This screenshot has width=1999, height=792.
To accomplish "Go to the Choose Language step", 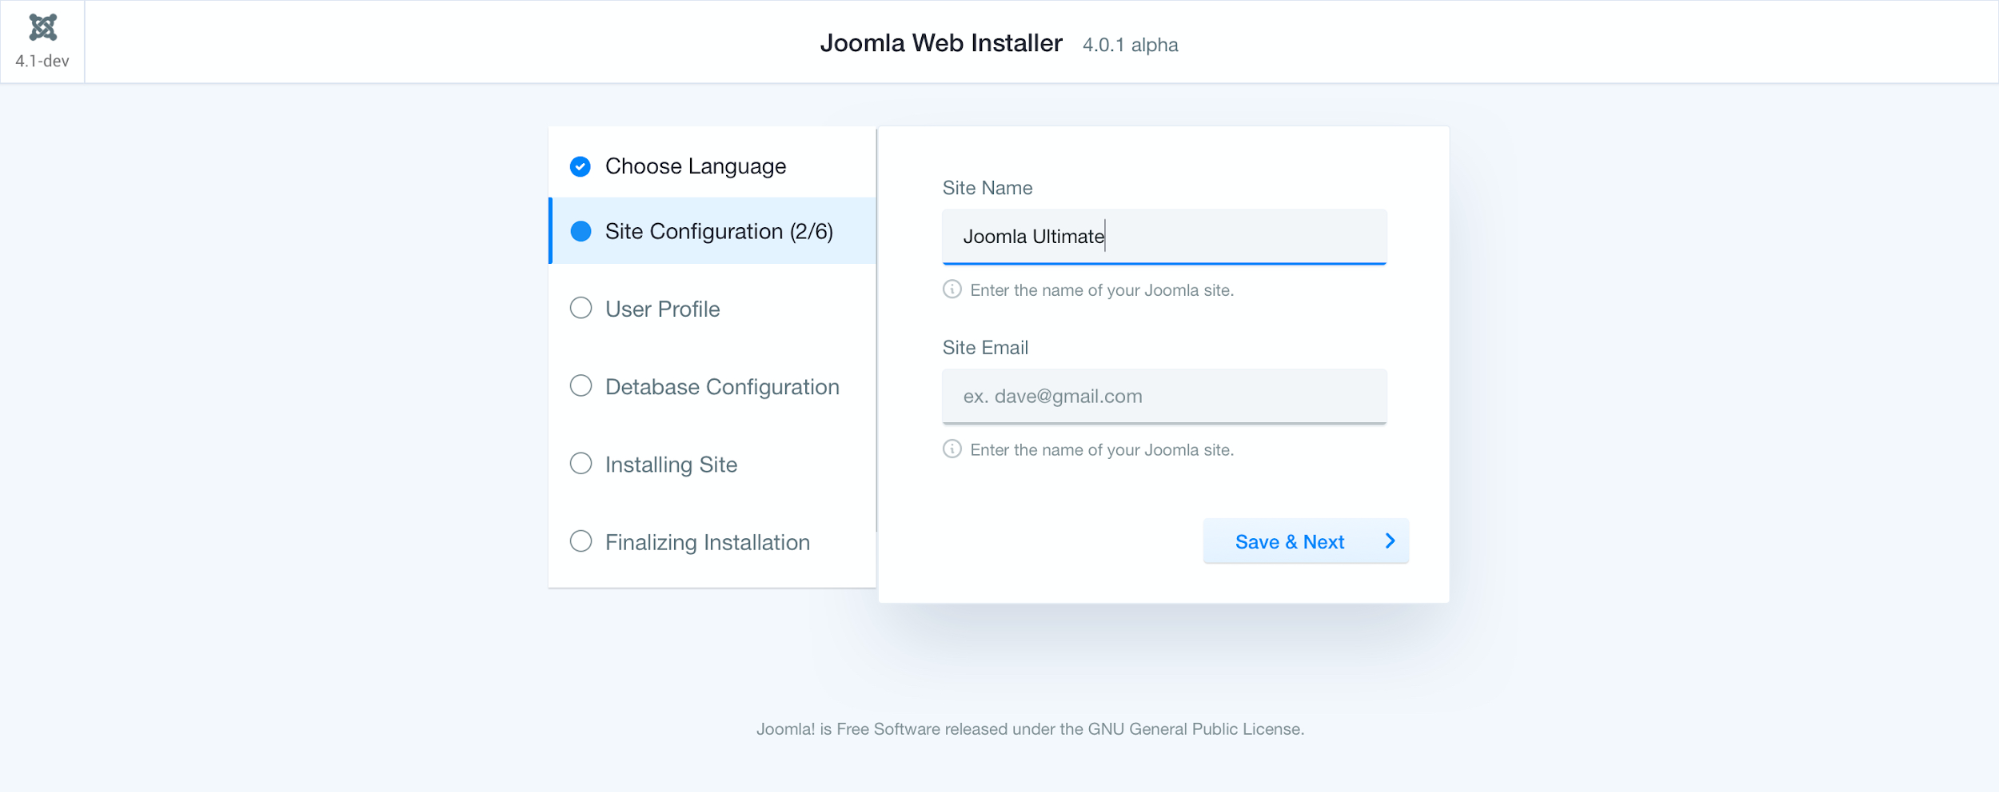I will (712, 166).
